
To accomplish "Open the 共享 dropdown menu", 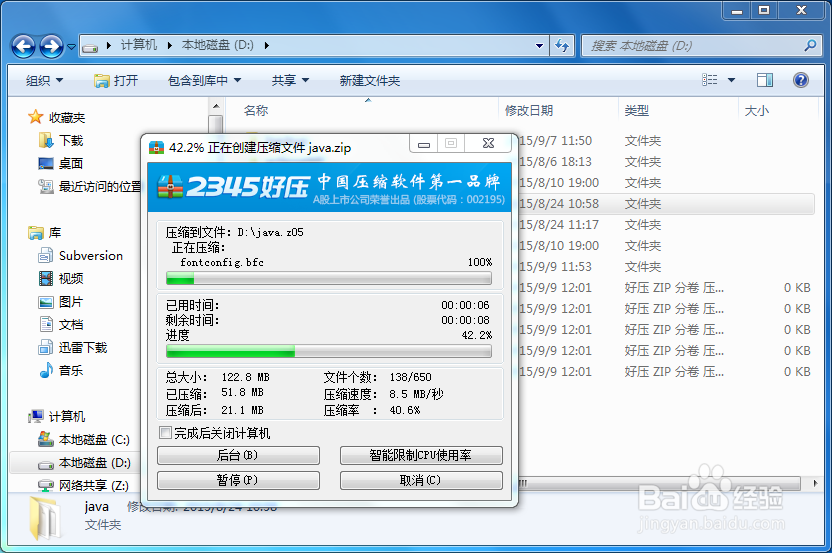I will pyautogui.click(x=290, y=81).
